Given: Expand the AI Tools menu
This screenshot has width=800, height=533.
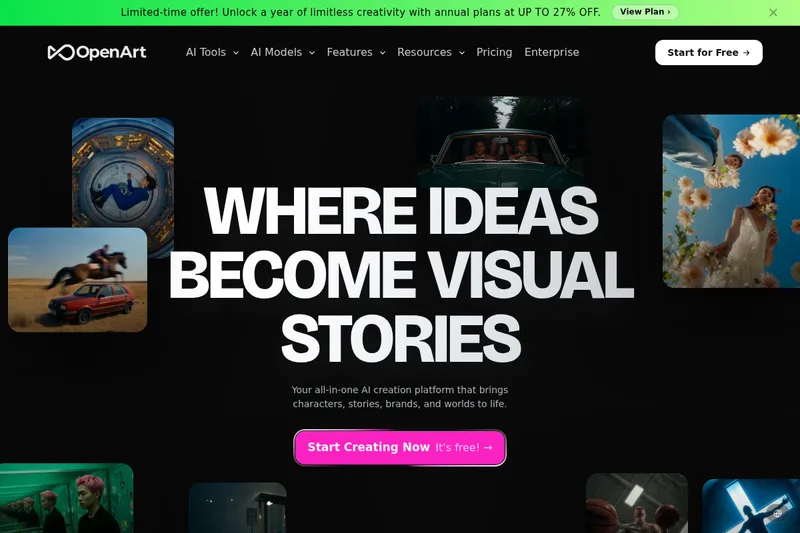Looking at the screenshot, I should (212, 52).
